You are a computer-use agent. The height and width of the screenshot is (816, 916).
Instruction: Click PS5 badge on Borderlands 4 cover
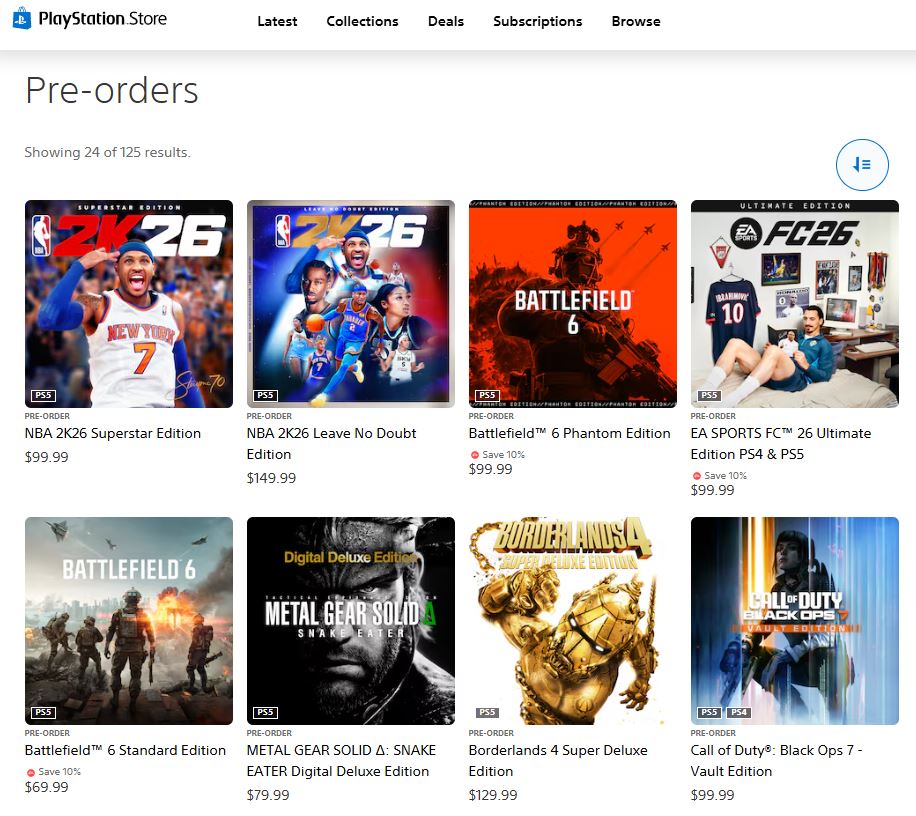pos(487,713)
